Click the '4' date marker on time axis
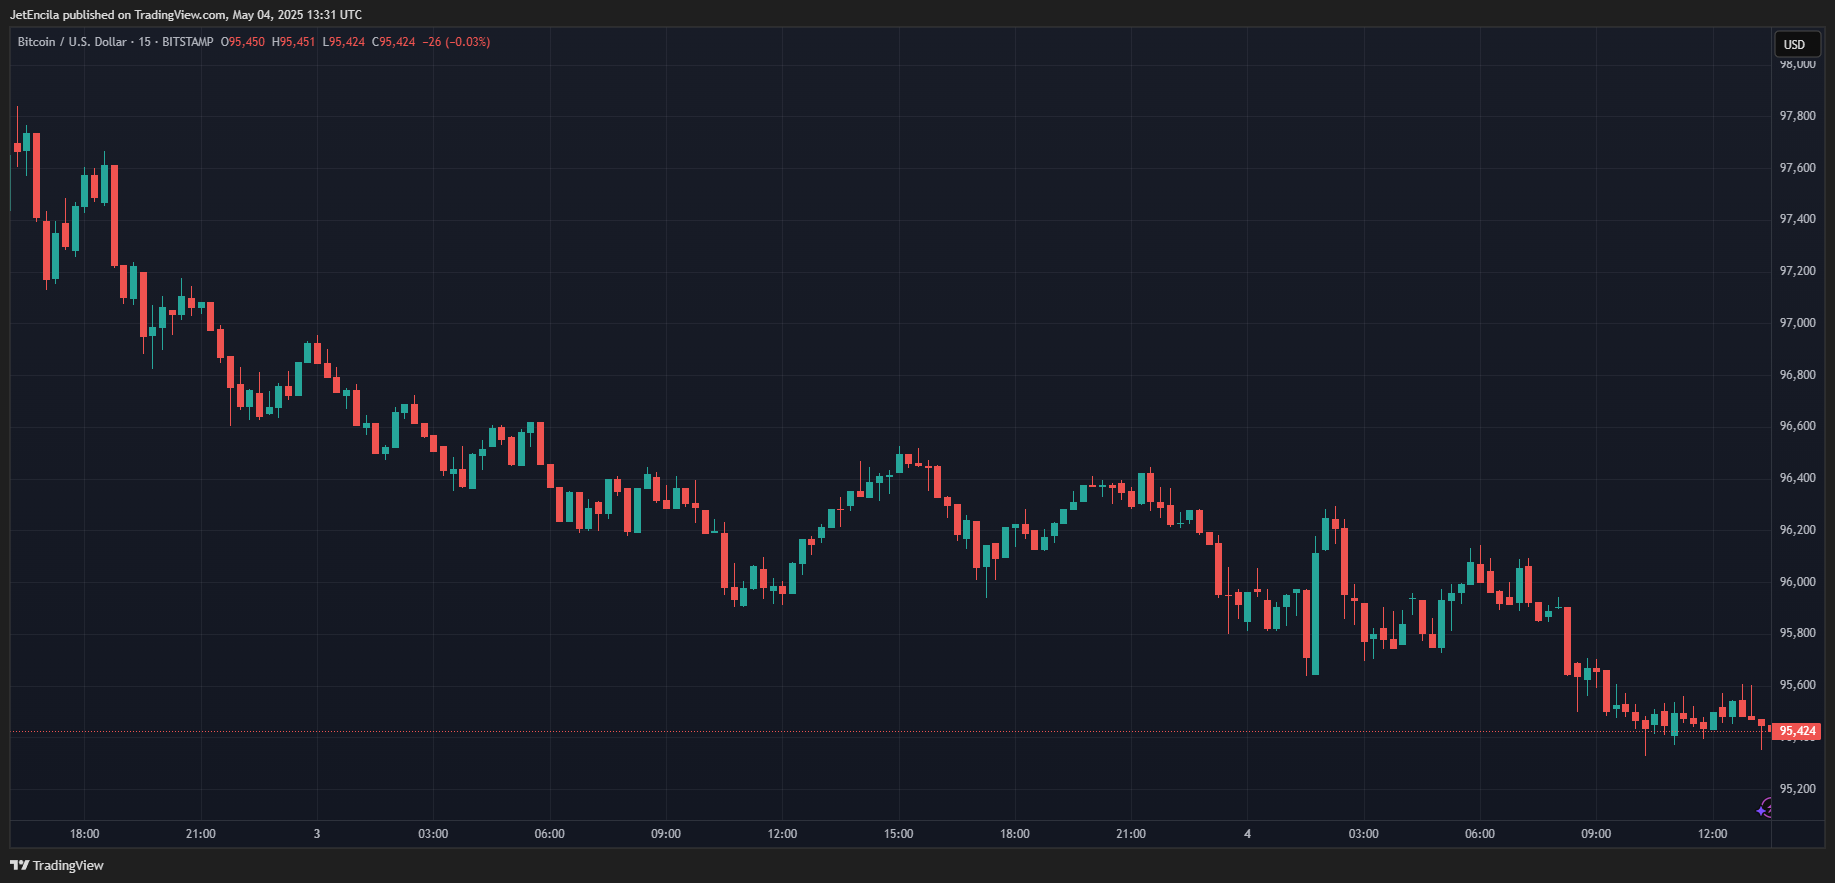1835x883 pixels. [x=1247, y=834]
